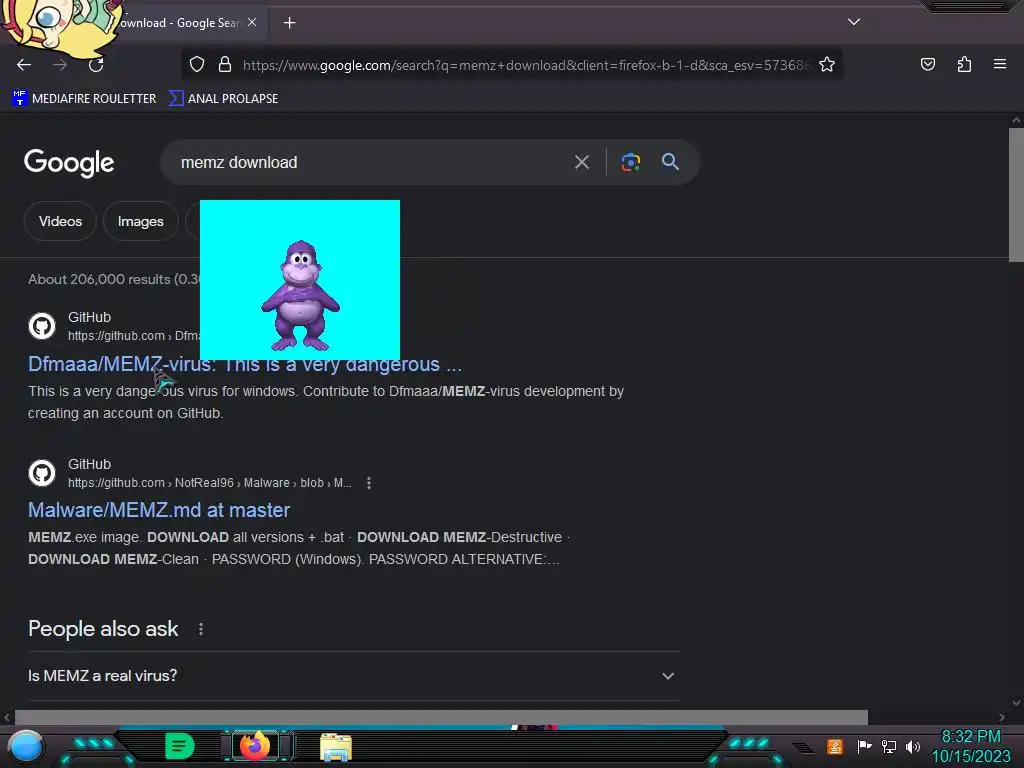Open People also ask options menu
The height and width of the screenshot is (768, 1024).
[x=201, y=629]
